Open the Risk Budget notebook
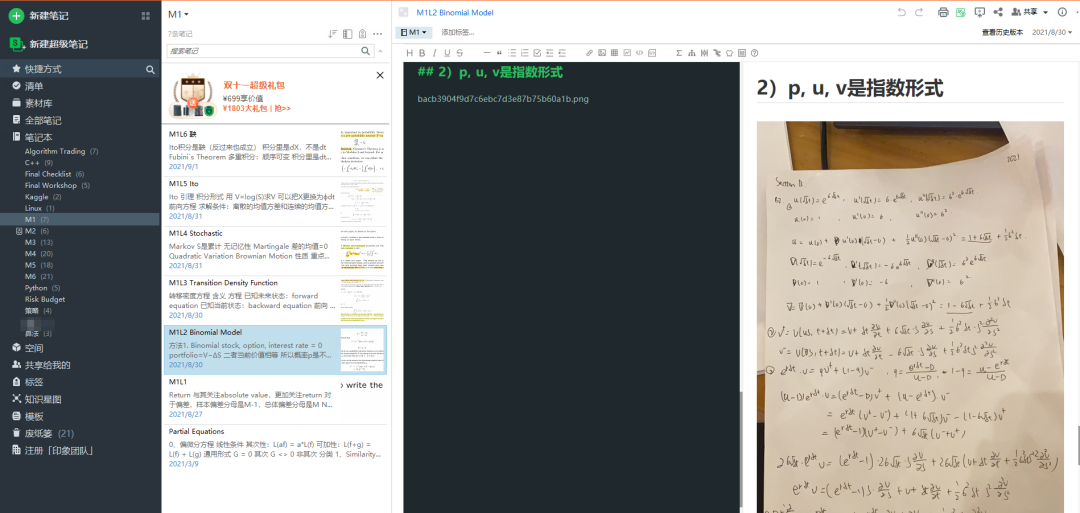1080x513 pixels. coord(45,300)
